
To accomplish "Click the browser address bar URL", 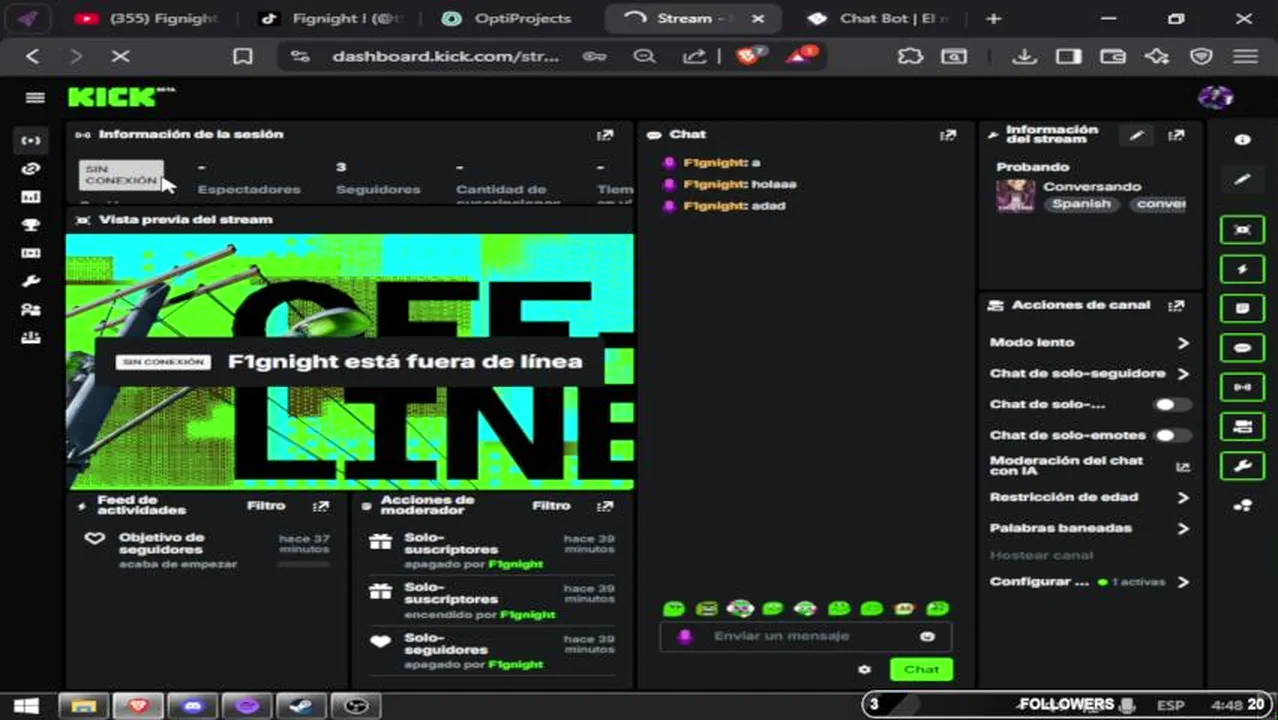I will (x=446, y=57).
